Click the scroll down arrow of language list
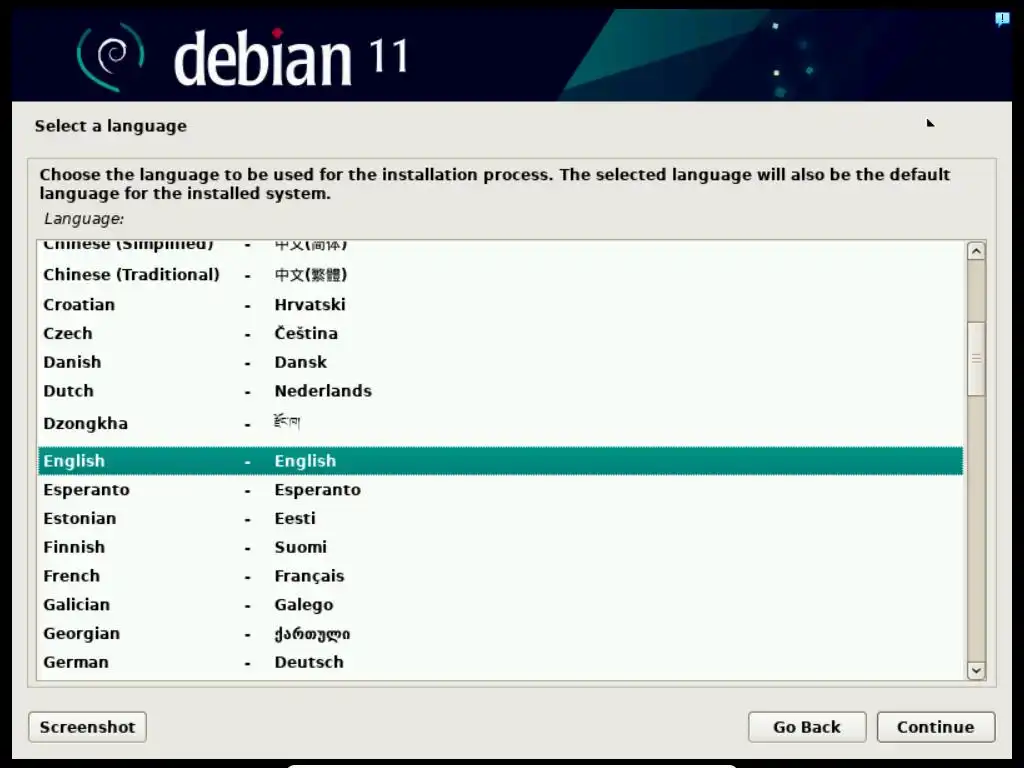The image size is (1024, 768). click(976, 670)
